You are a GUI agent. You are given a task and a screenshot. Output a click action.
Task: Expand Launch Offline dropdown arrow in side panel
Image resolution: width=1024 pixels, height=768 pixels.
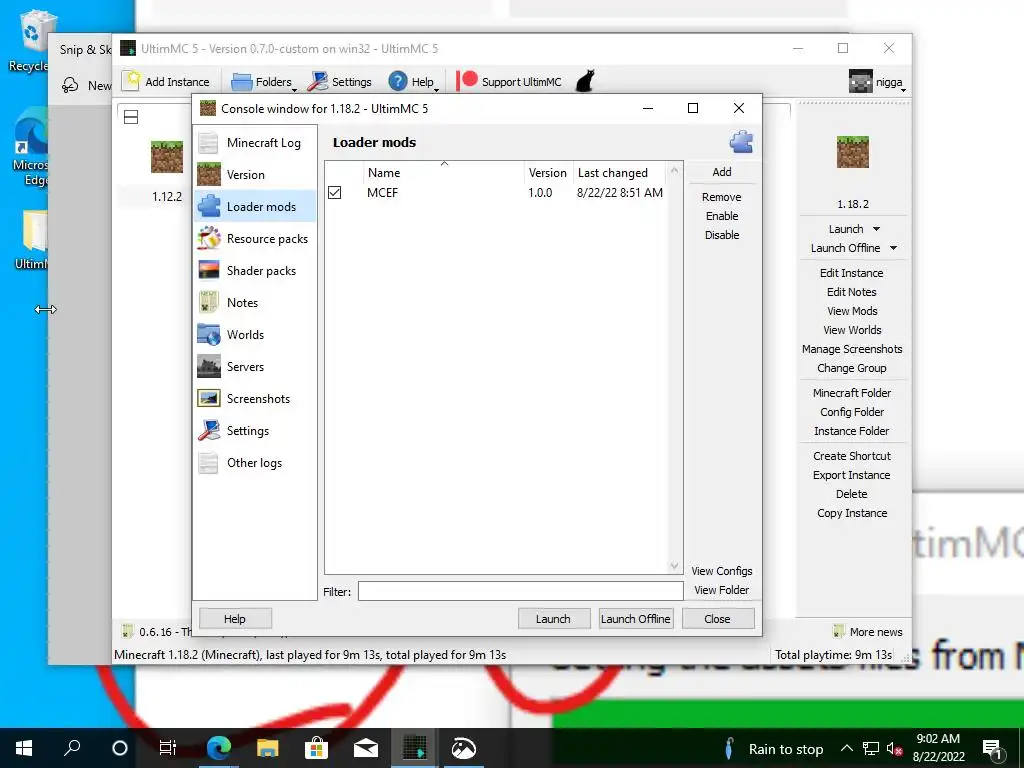(893, 248)
